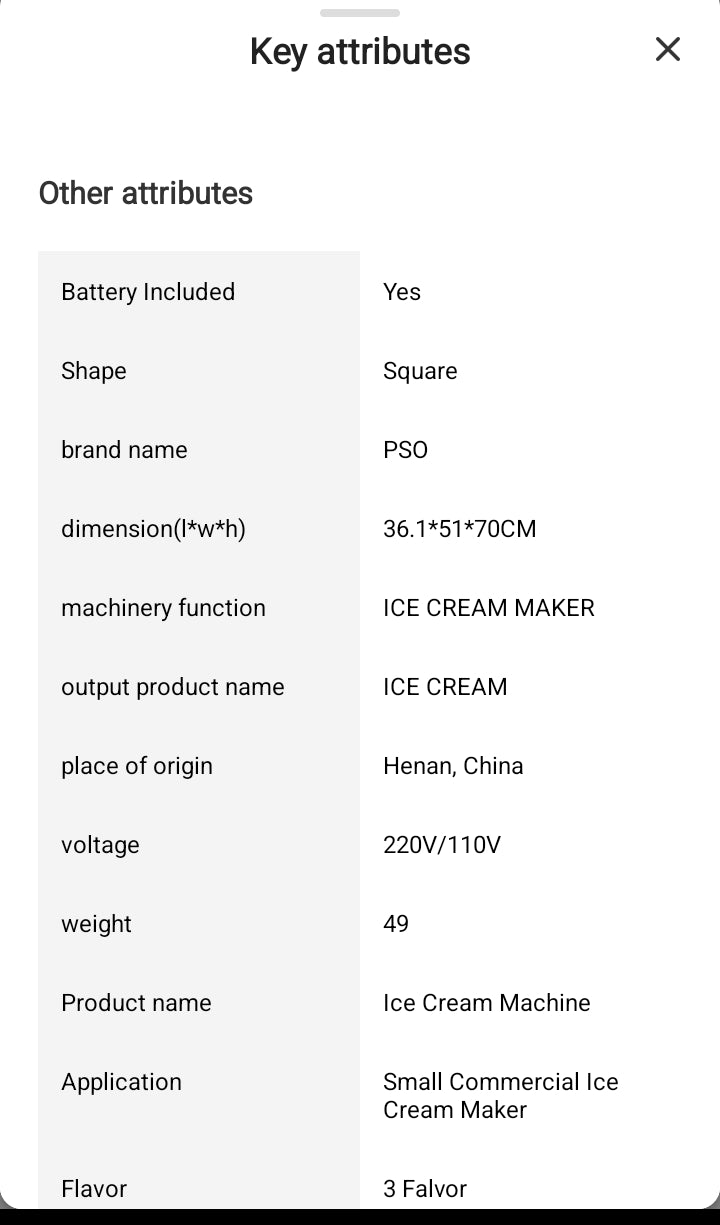
Task: Select the Other attributes heading
Action: point(146,193)
